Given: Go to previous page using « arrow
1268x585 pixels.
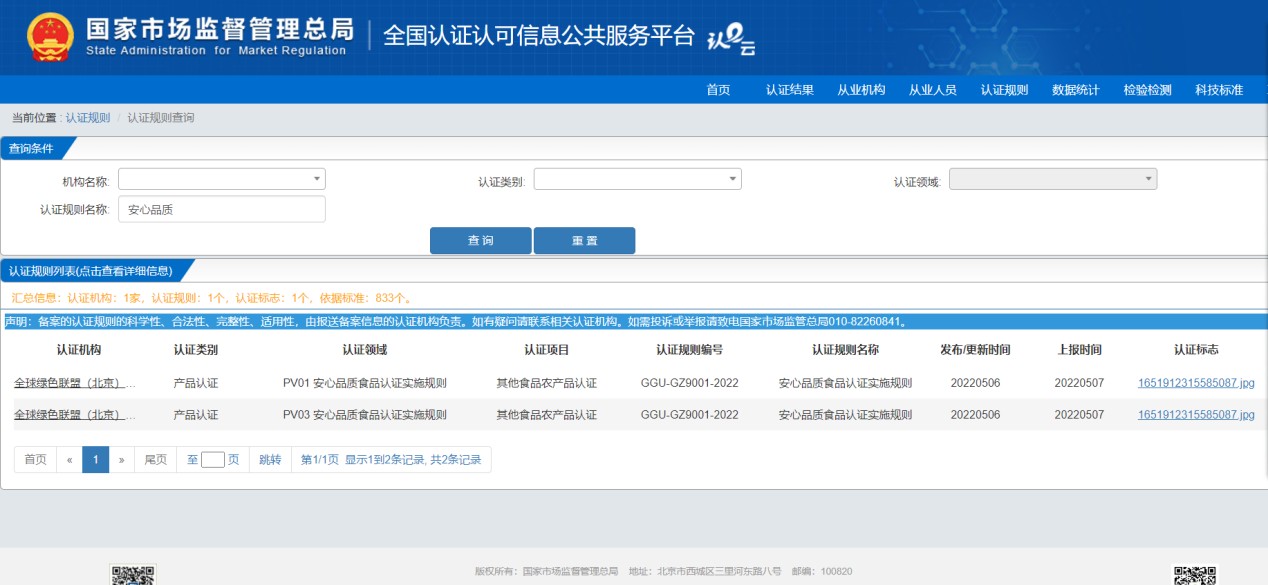Looking at the screenshot, I should [x=69, y=460].
